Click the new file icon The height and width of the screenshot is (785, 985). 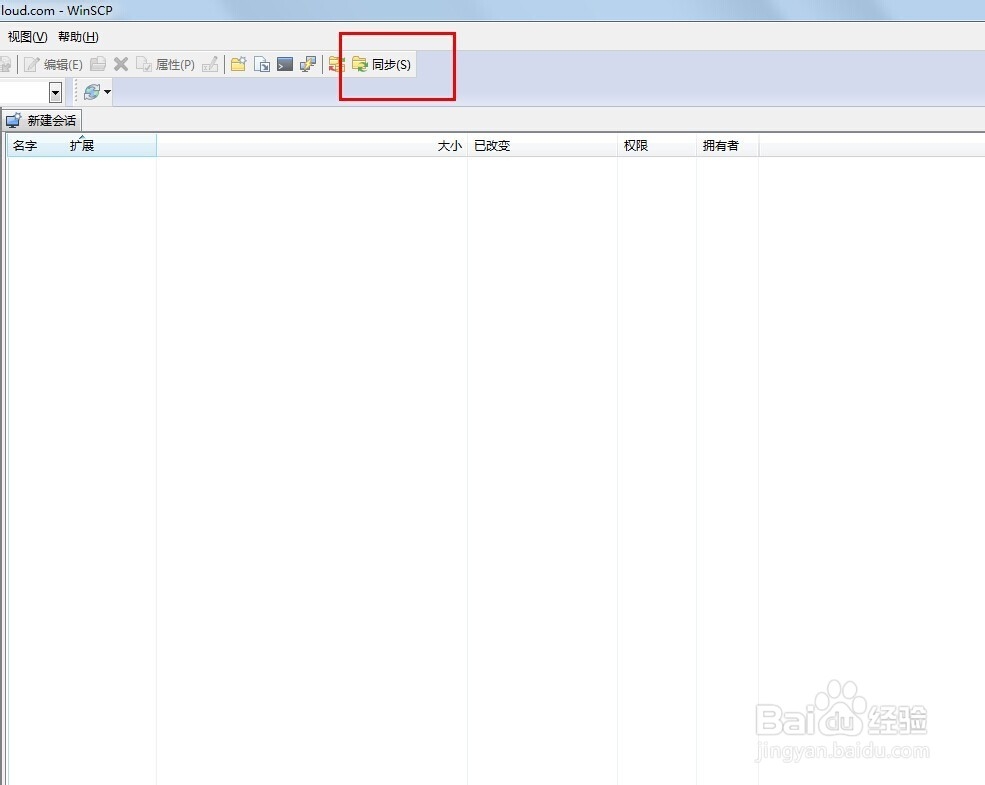(262, 64)
